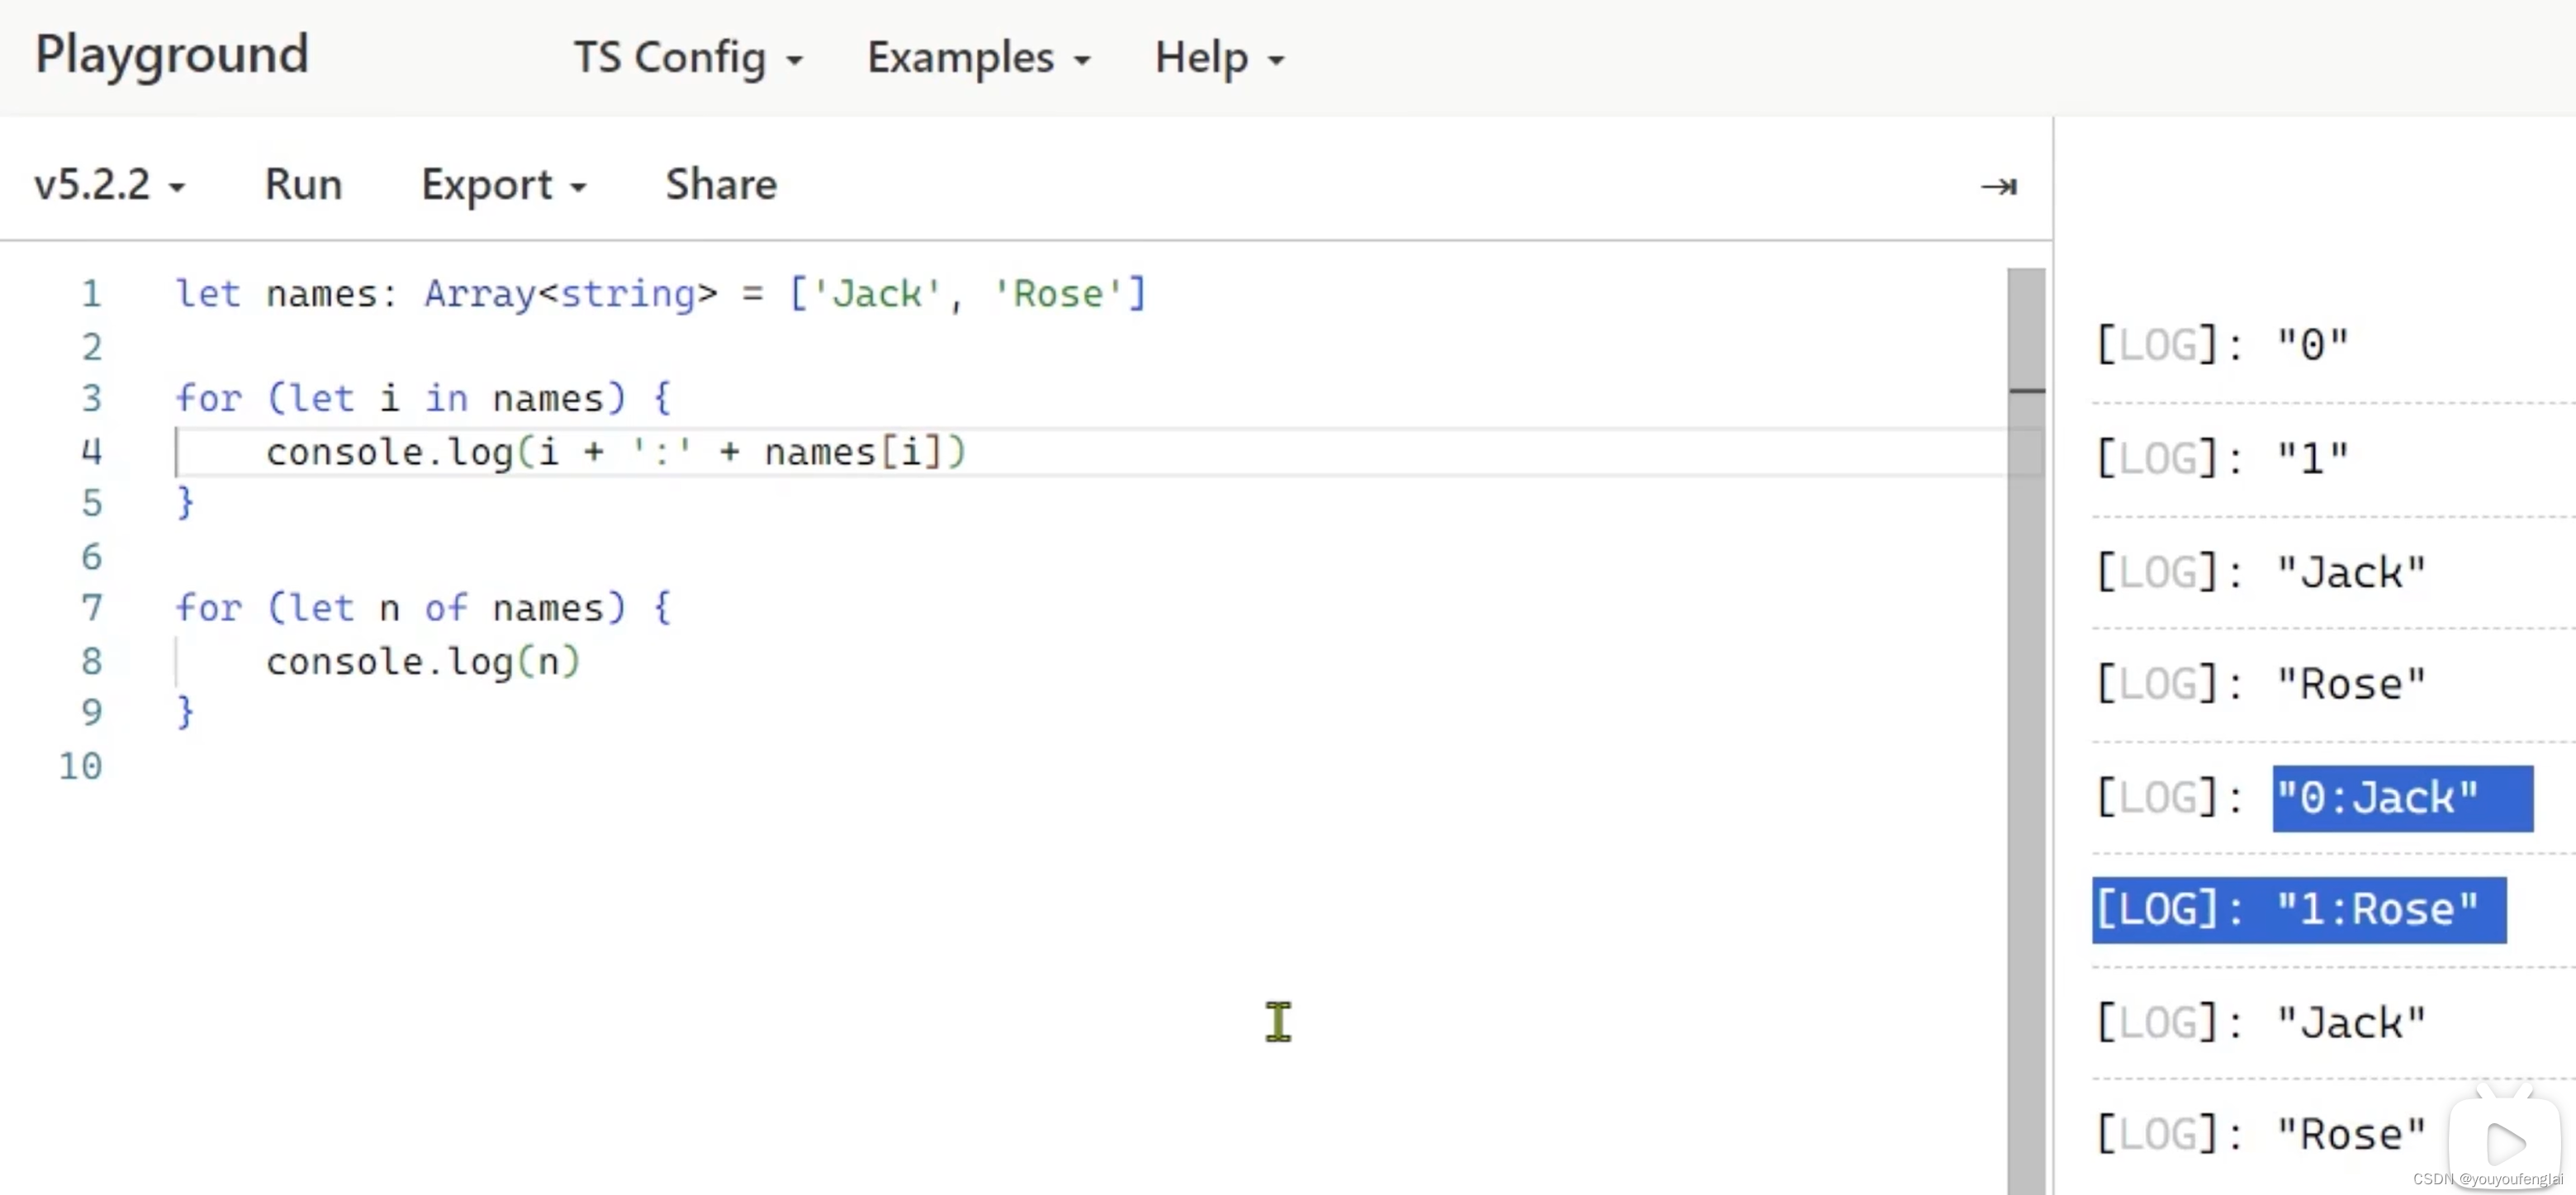Screen dimensions: 2576x1195
Task: Click 'console.log' on line 4
Action: point(390,453)
